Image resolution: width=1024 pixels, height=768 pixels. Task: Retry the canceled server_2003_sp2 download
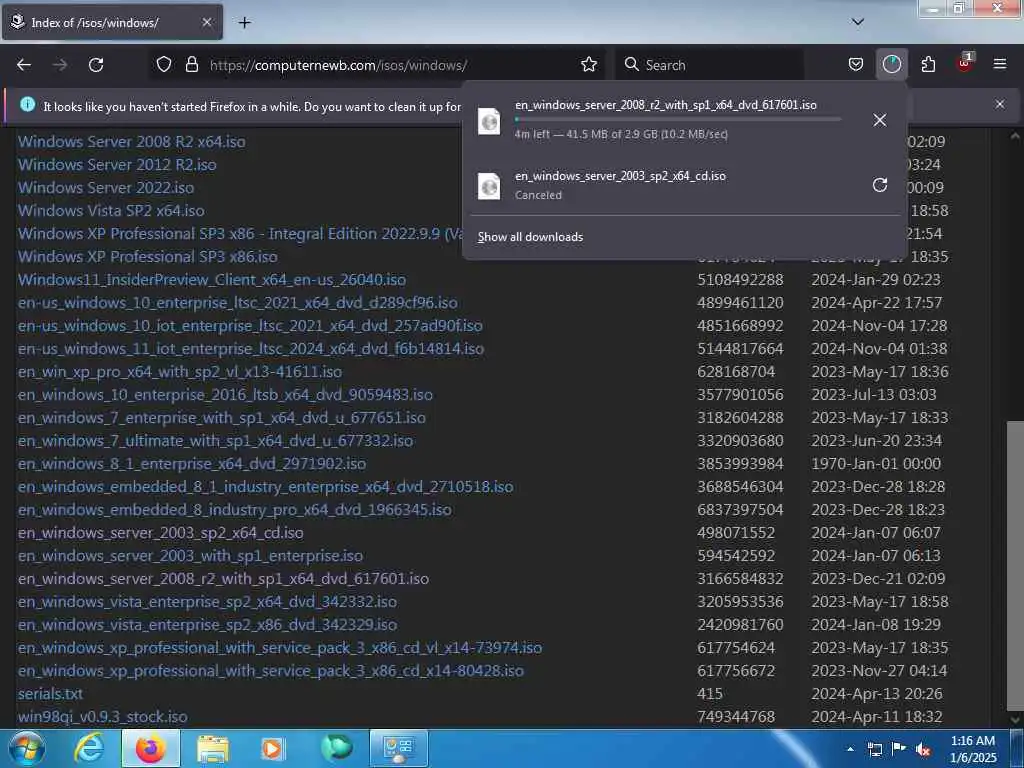pos(880,185)
